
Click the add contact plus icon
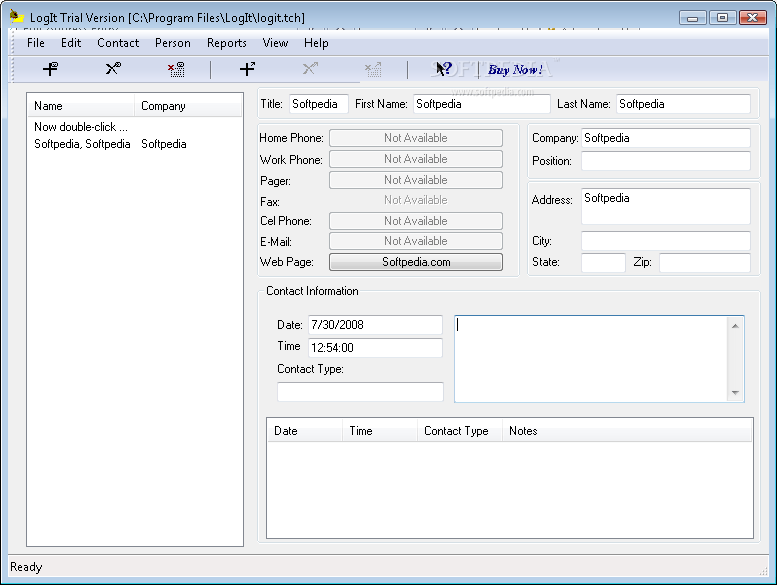tap(247, 69)
